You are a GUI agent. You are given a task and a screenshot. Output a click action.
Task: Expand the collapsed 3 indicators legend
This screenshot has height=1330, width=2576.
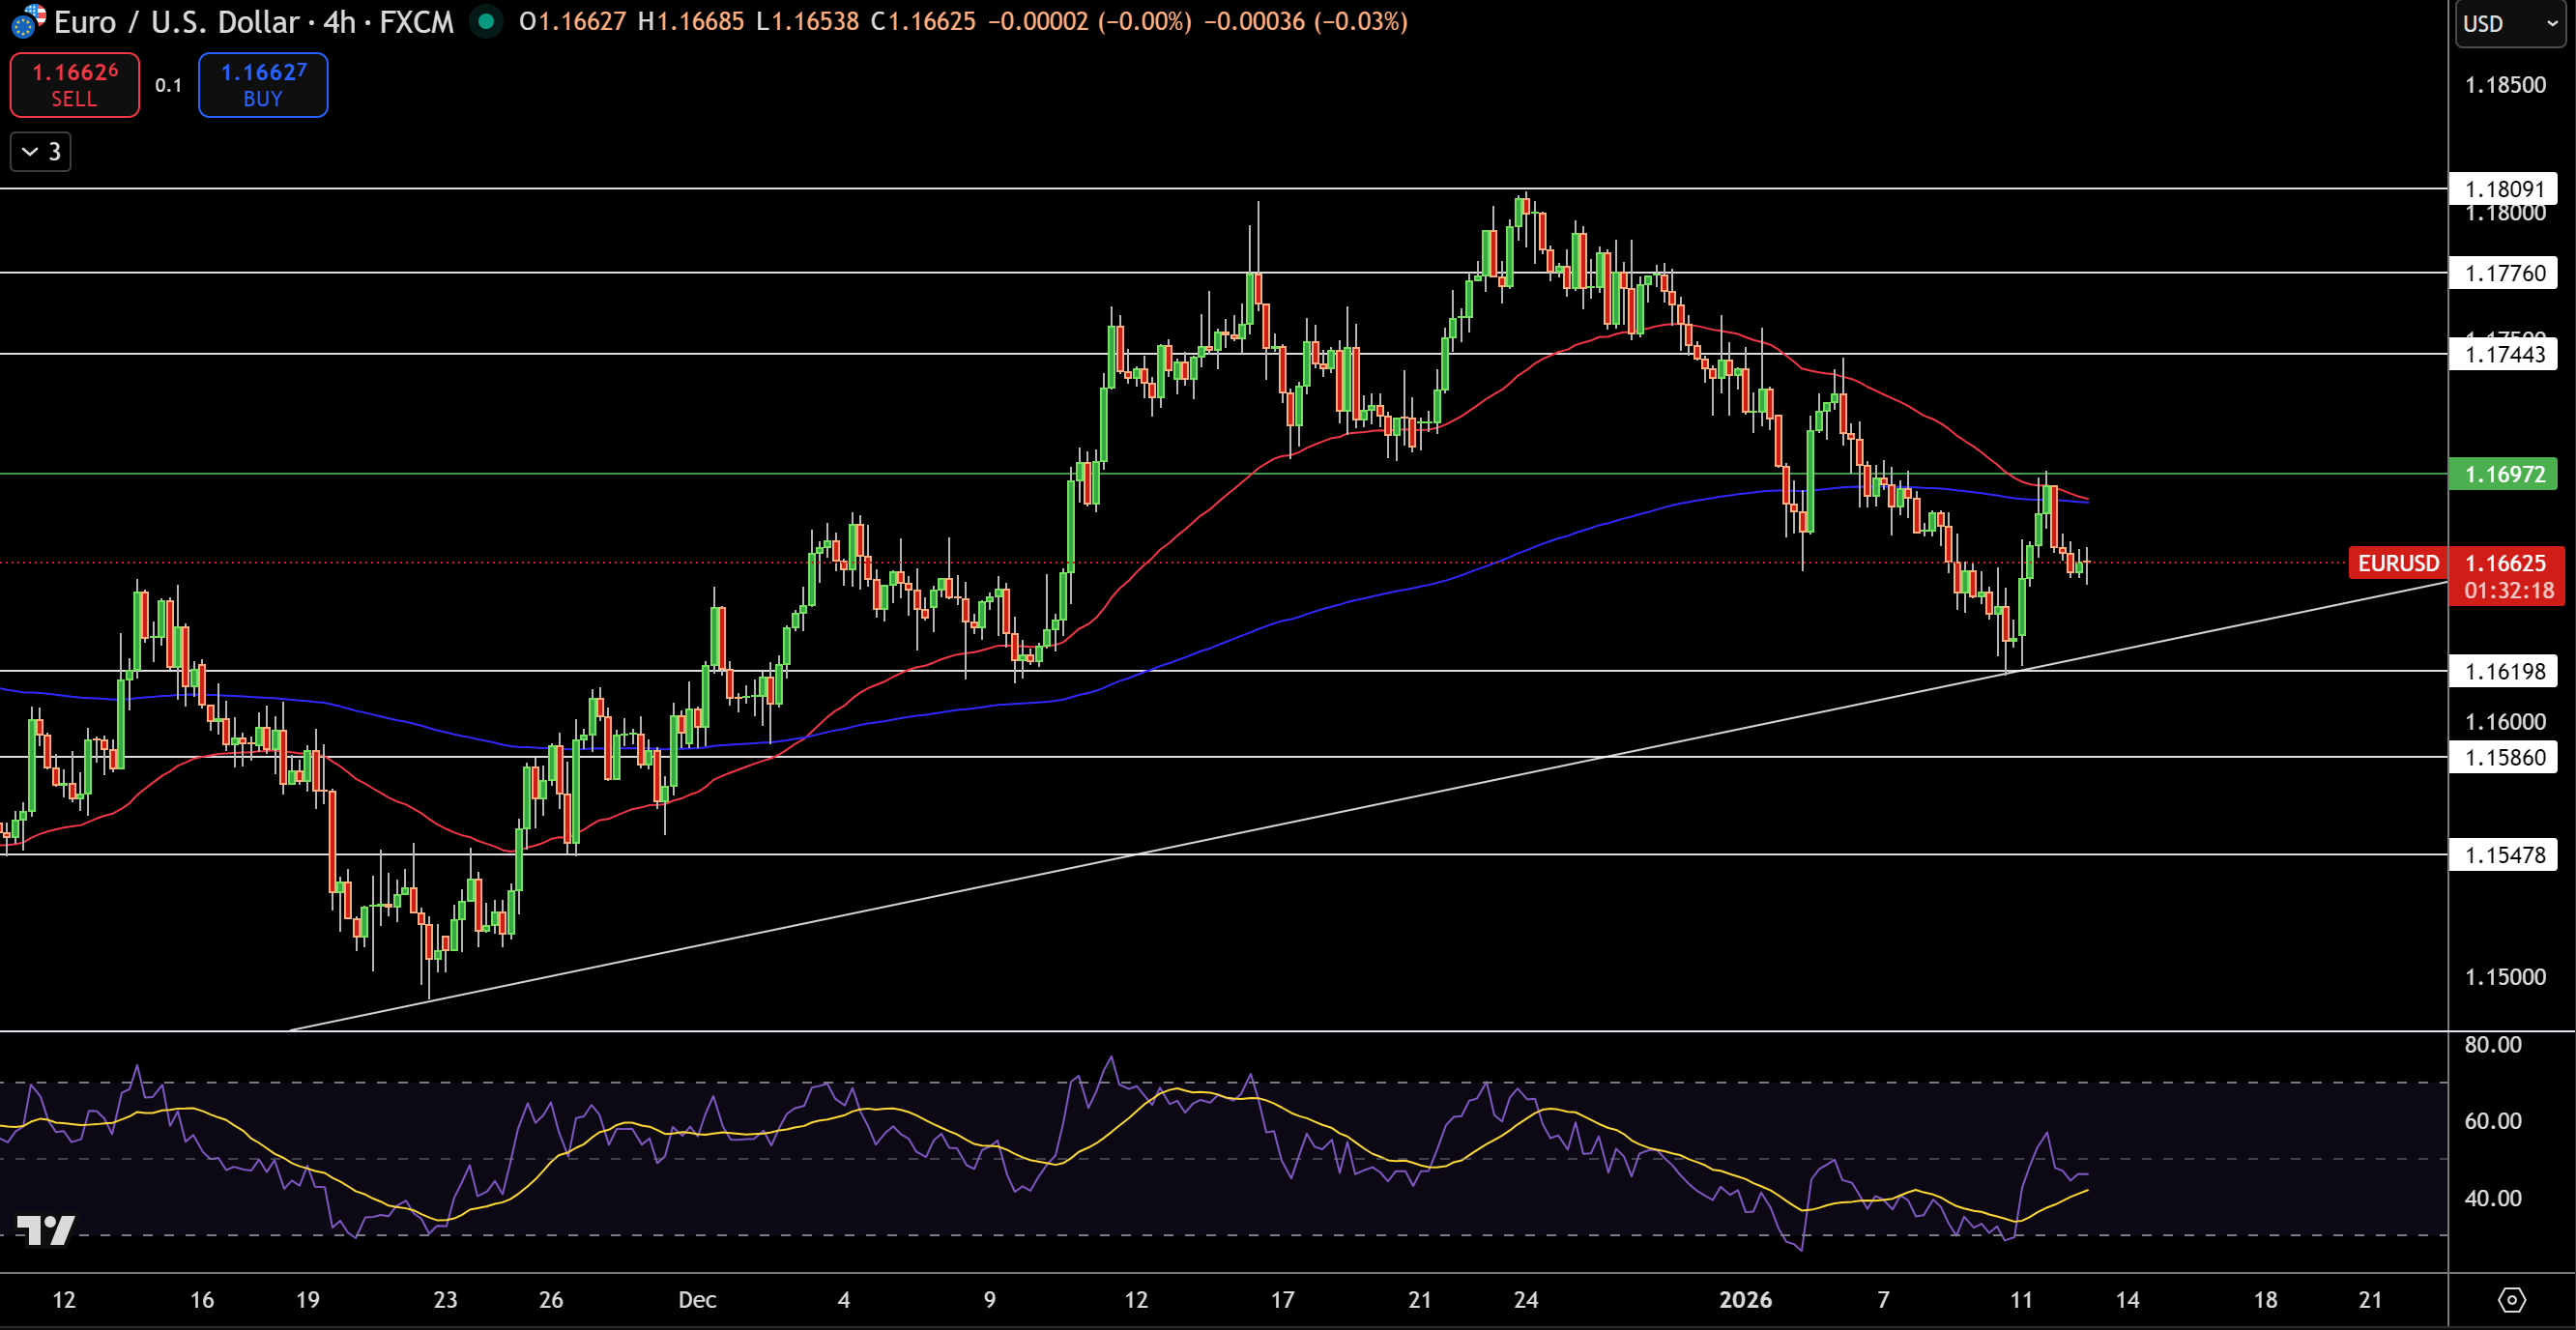pos(41,152)
